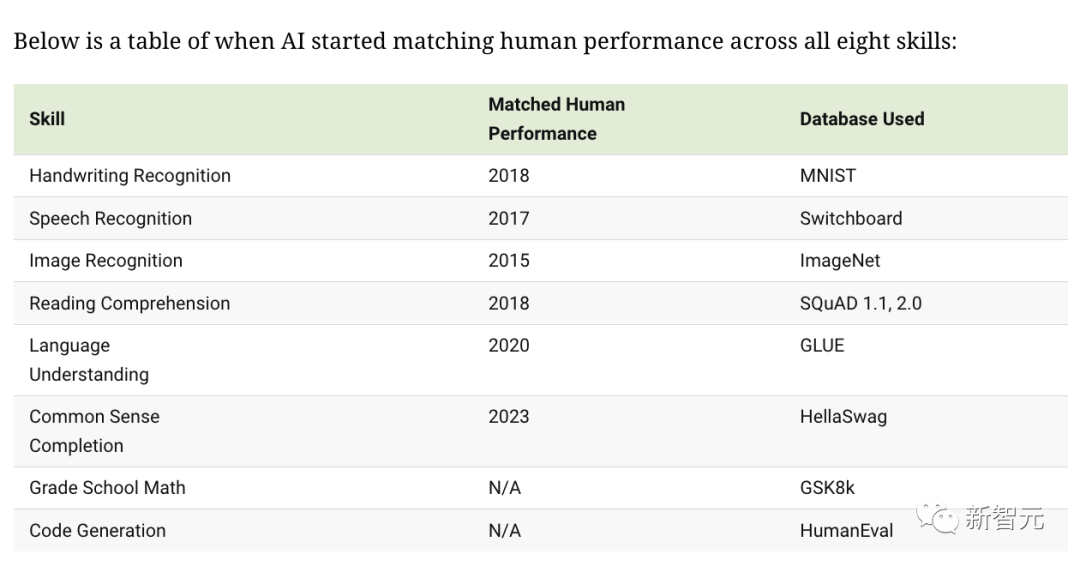The height and width of the screenshot is (566, 1080).
Task: Select the Speech Recognition row label
Action: [x=110, y=219]
